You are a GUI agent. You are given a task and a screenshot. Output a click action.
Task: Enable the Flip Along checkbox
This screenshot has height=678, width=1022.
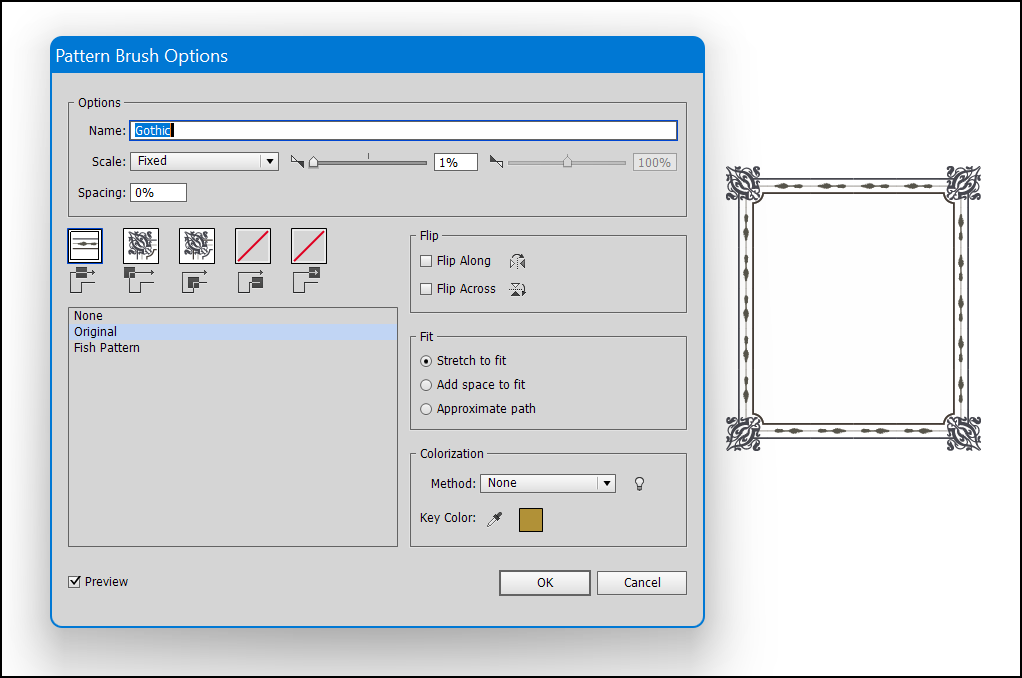tap(427, 261)
